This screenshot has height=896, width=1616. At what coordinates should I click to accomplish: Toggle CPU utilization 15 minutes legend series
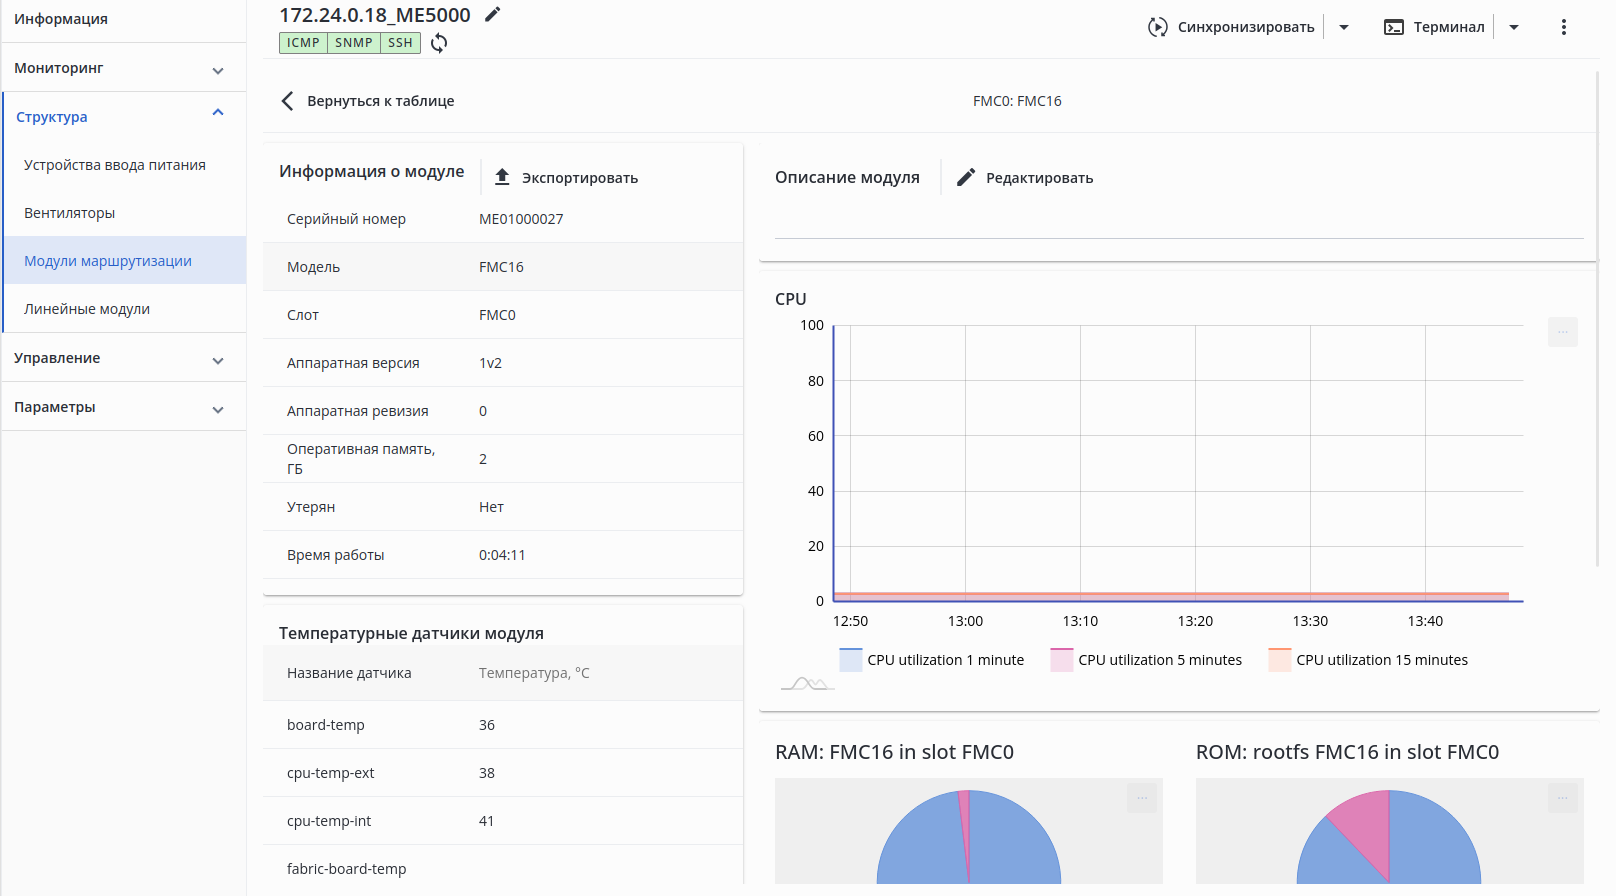[1280, 660]
